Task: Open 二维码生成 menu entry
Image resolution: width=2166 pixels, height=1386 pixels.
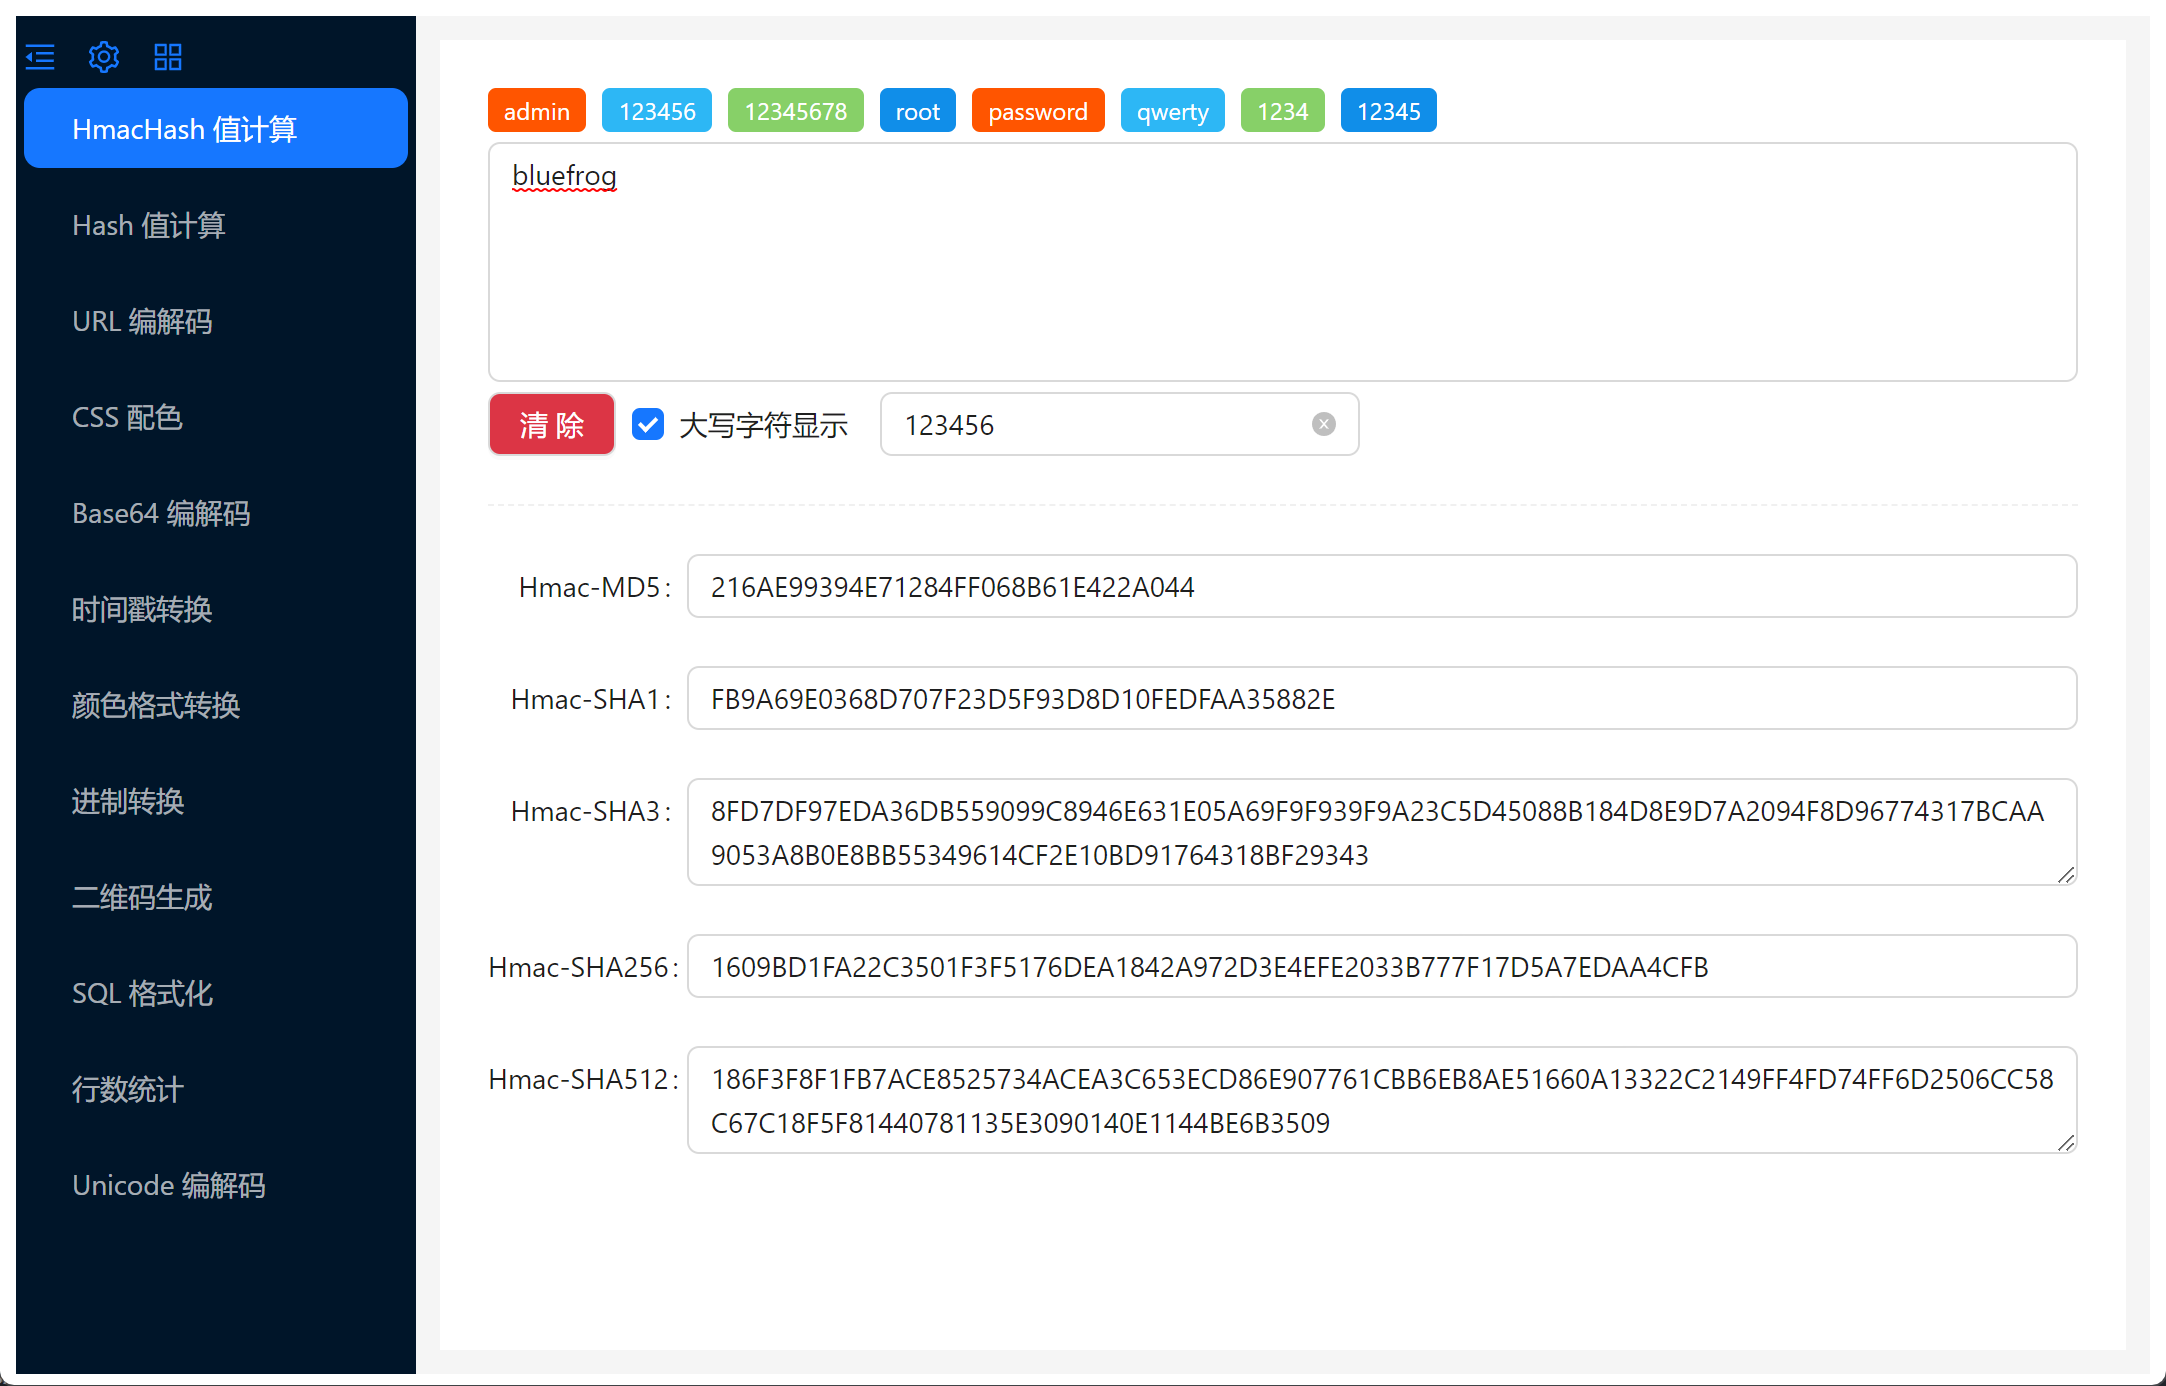Action: [142, 898]
